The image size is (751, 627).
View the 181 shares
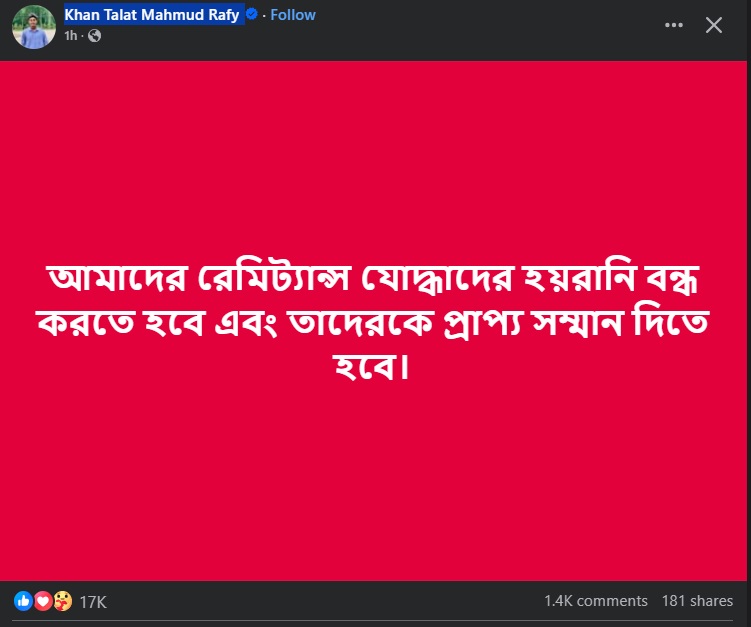click(x=697, y=601)
